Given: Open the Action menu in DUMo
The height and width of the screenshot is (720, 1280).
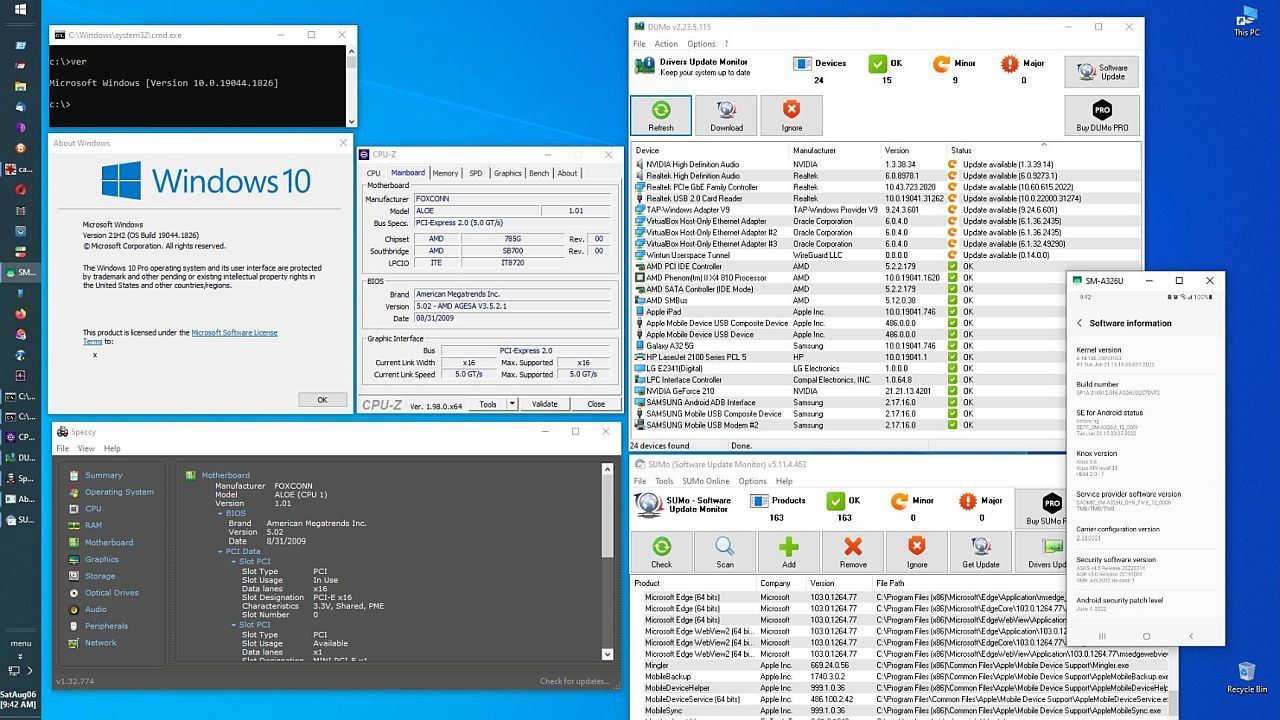Looking at the screenshot, I should (666, 44).
